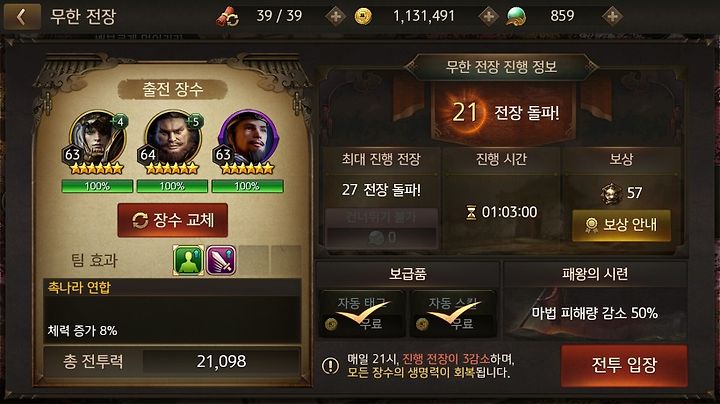This screenshot has height=404, width=720.
Task: Tap plus icon next to gold 1,131,491
Action: pos(489,17)
